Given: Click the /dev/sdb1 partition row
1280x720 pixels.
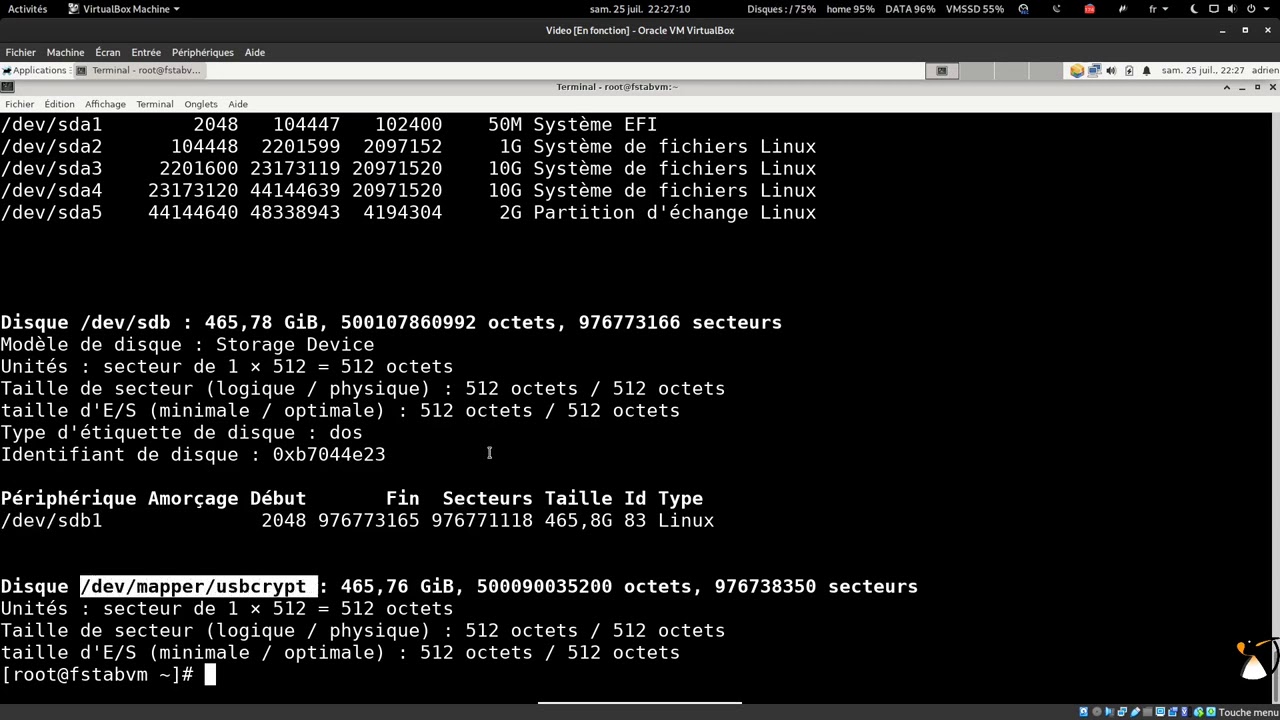Looking at the screenshot, I should (357, 521).
